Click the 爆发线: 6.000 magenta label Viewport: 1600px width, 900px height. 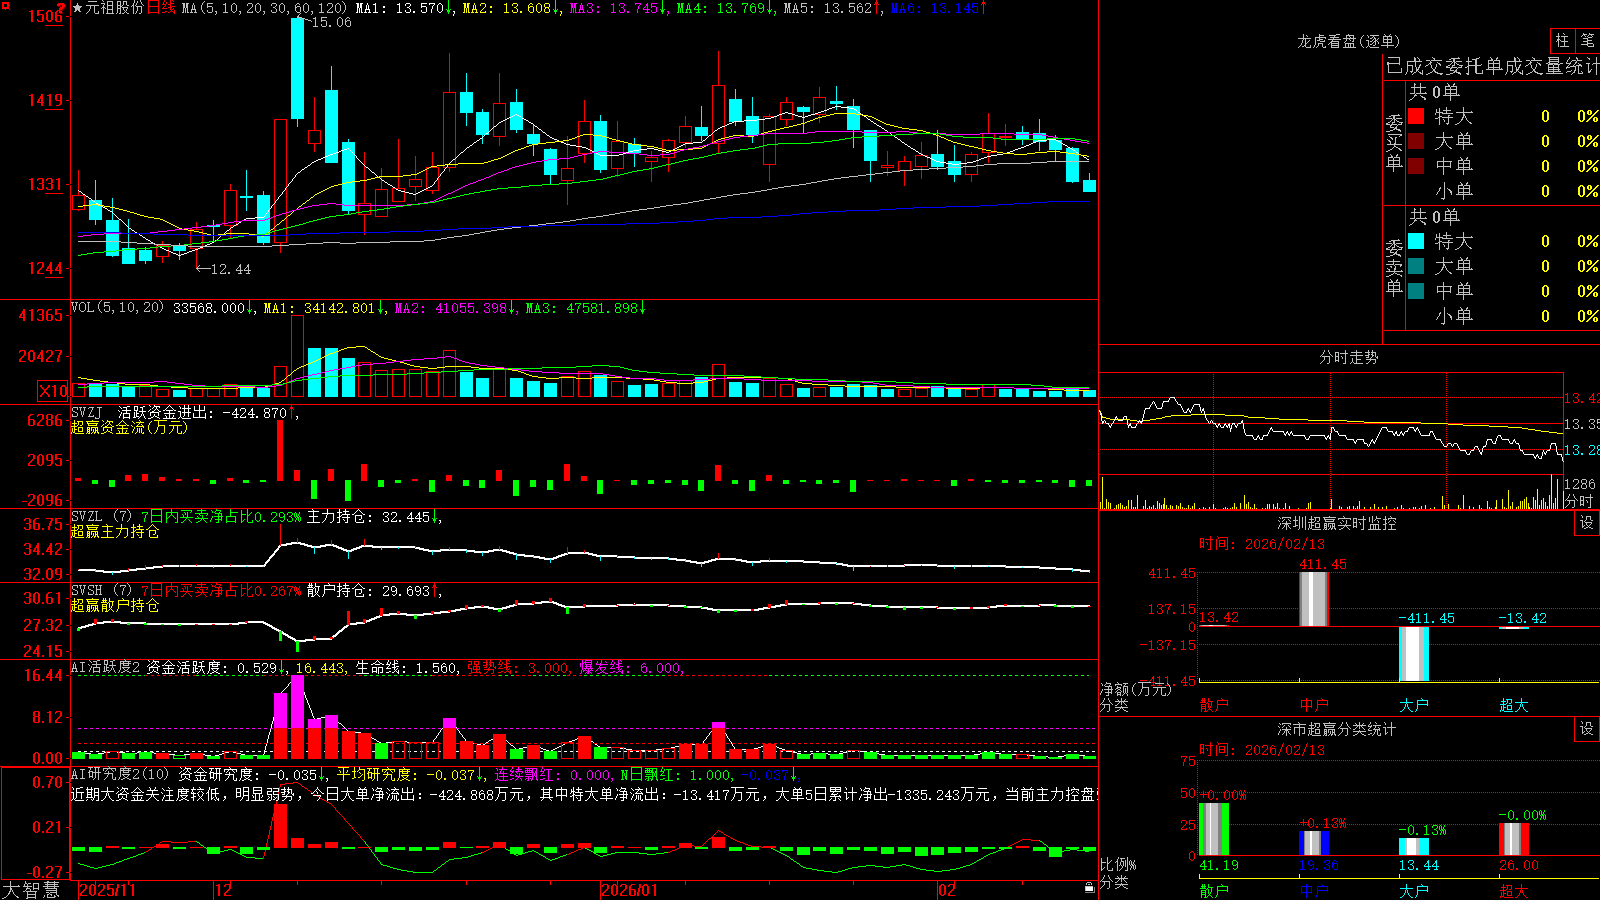630,668
